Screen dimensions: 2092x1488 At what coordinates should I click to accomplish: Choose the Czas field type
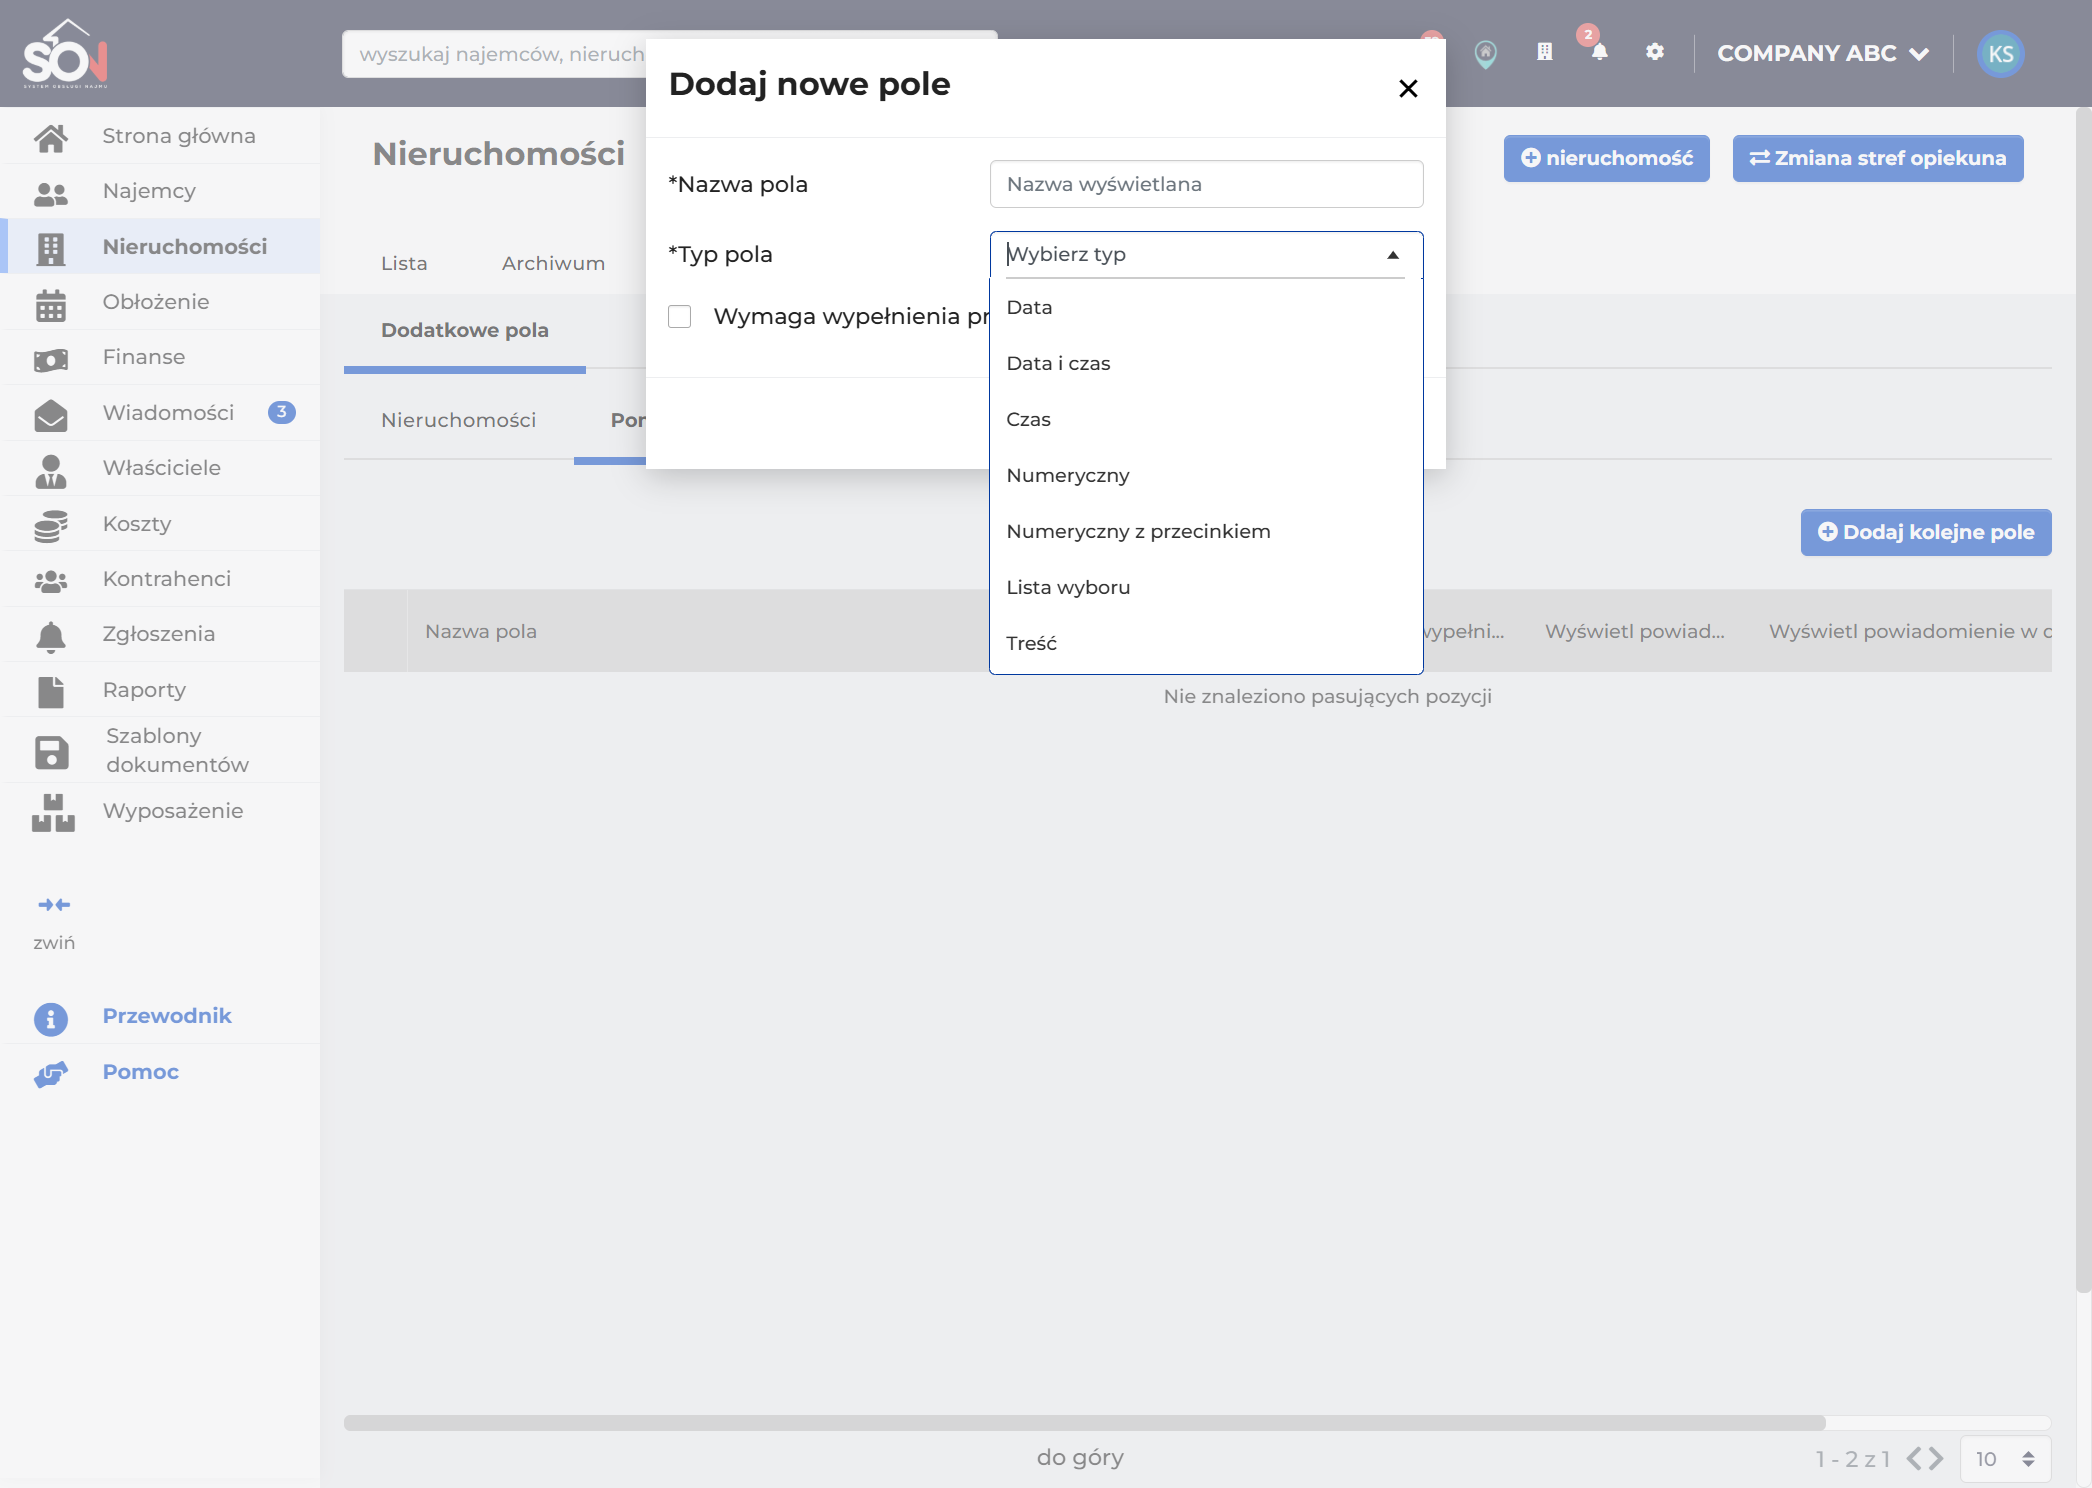(1206, 420)
